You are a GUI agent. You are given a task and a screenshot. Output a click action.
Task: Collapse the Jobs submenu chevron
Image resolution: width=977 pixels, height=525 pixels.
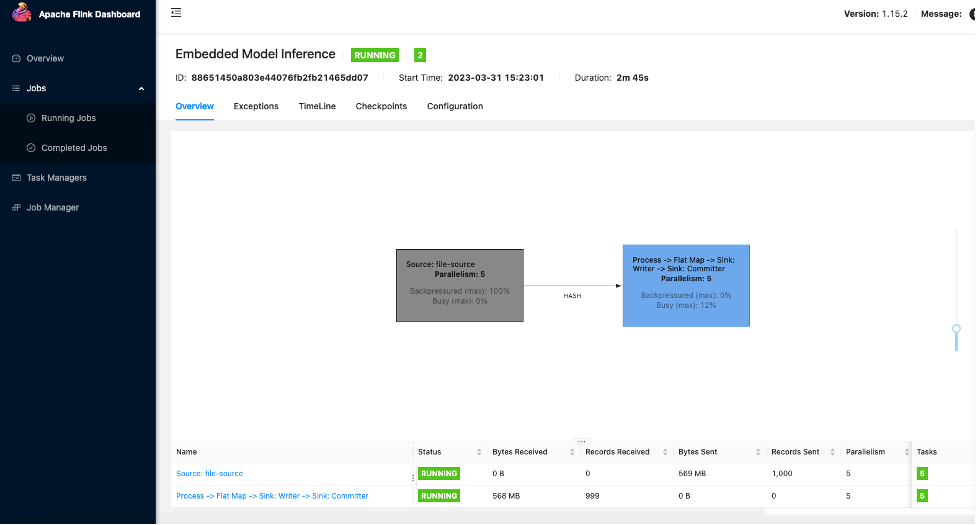point(141,88)
